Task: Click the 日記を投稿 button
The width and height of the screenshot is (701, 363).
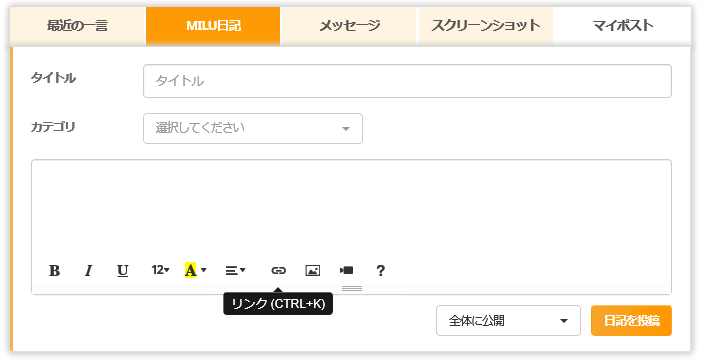Action: [631, 321]
